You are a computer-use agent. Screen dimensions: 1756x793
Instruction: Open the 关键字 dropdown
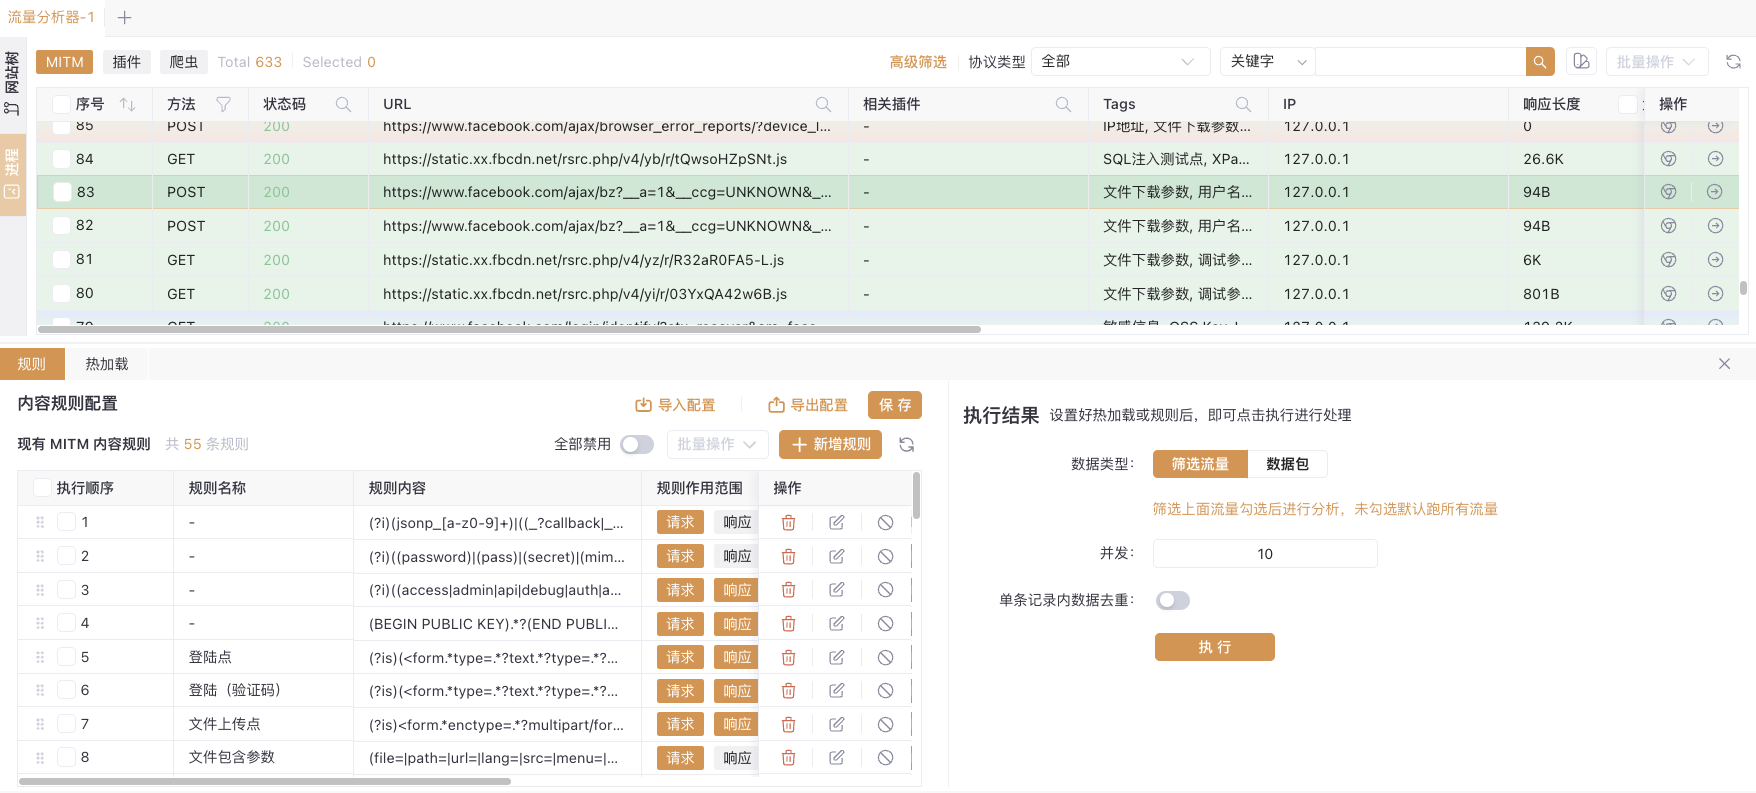[x=1268, y=62]
